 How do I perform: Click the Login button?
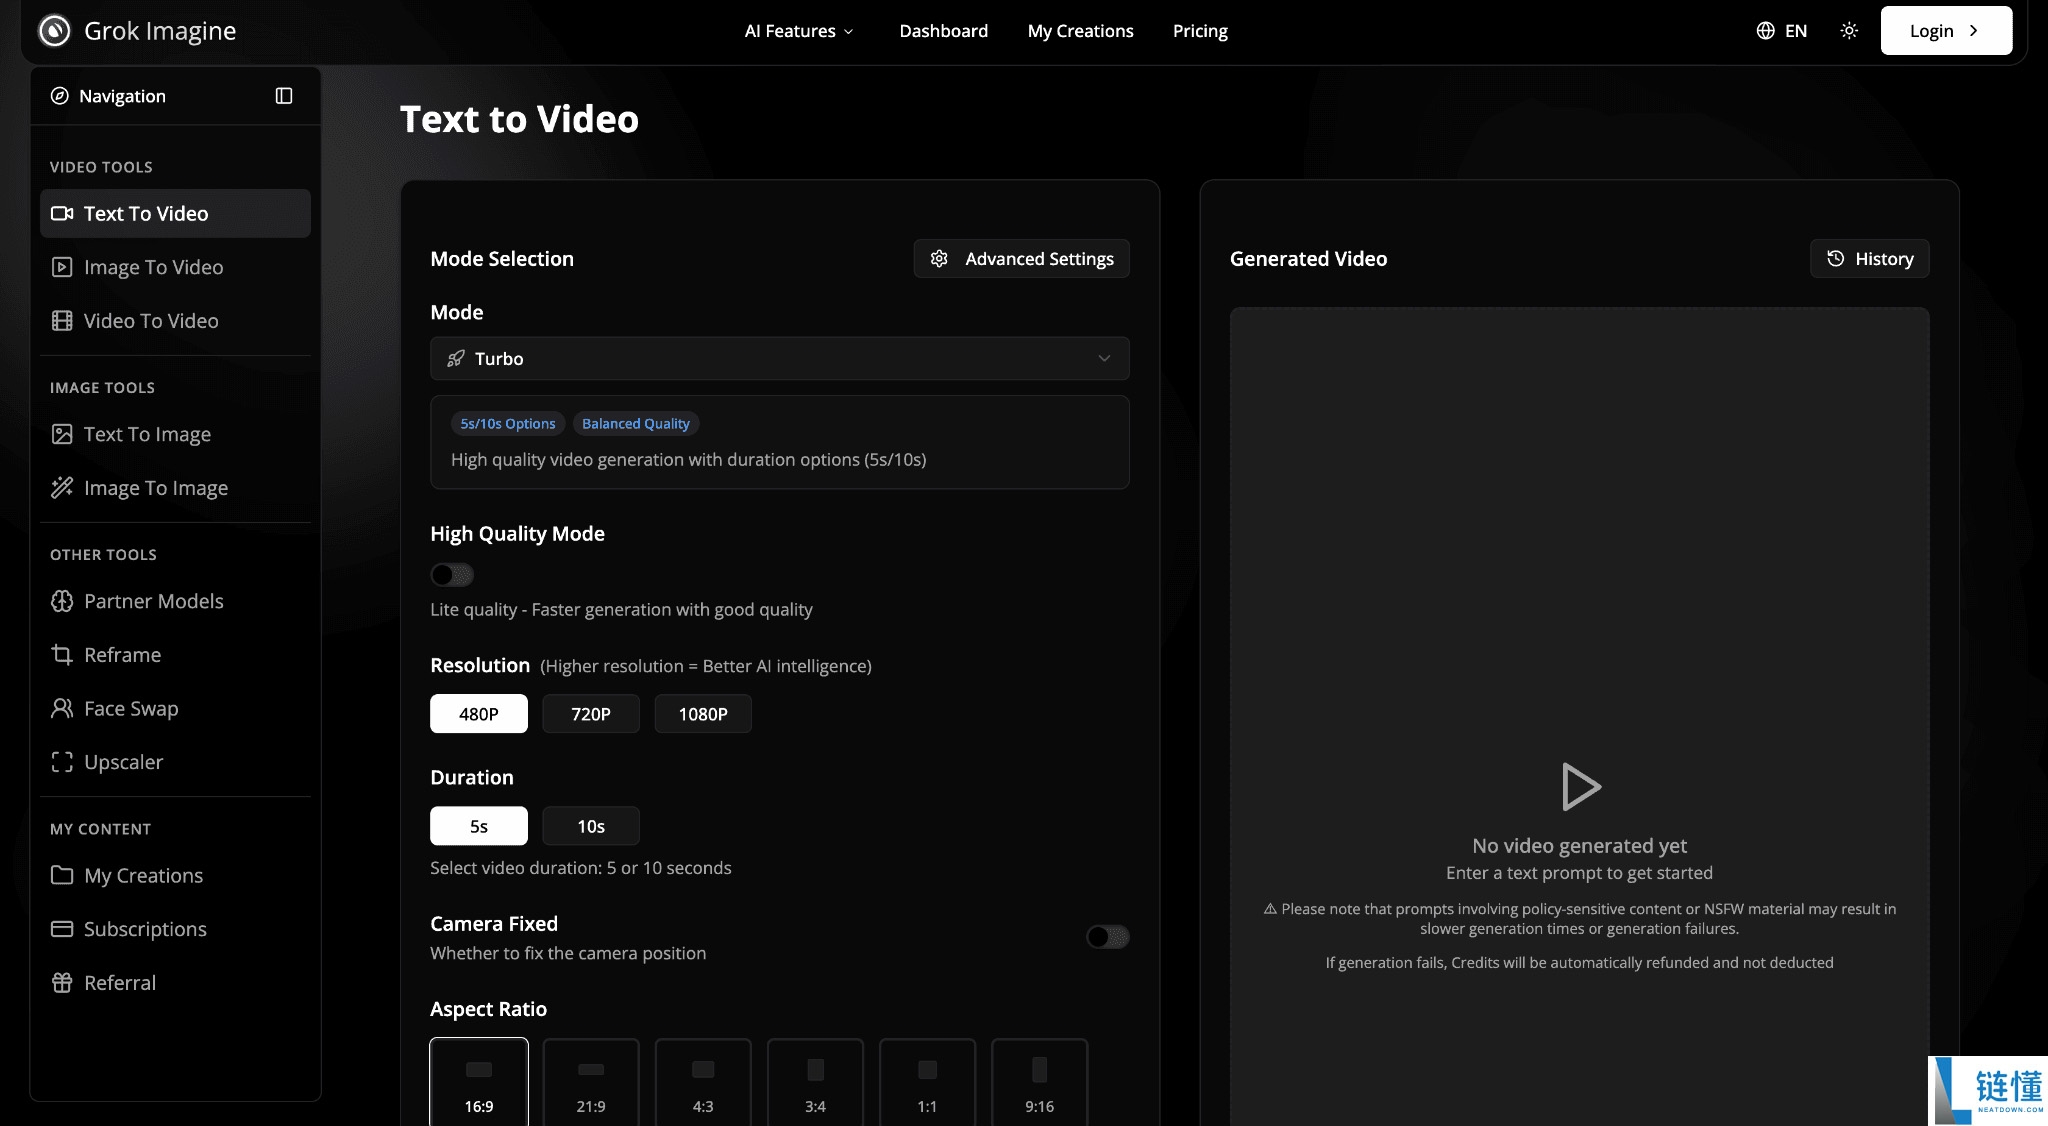pyautogui.click(x=1945, y=31)
